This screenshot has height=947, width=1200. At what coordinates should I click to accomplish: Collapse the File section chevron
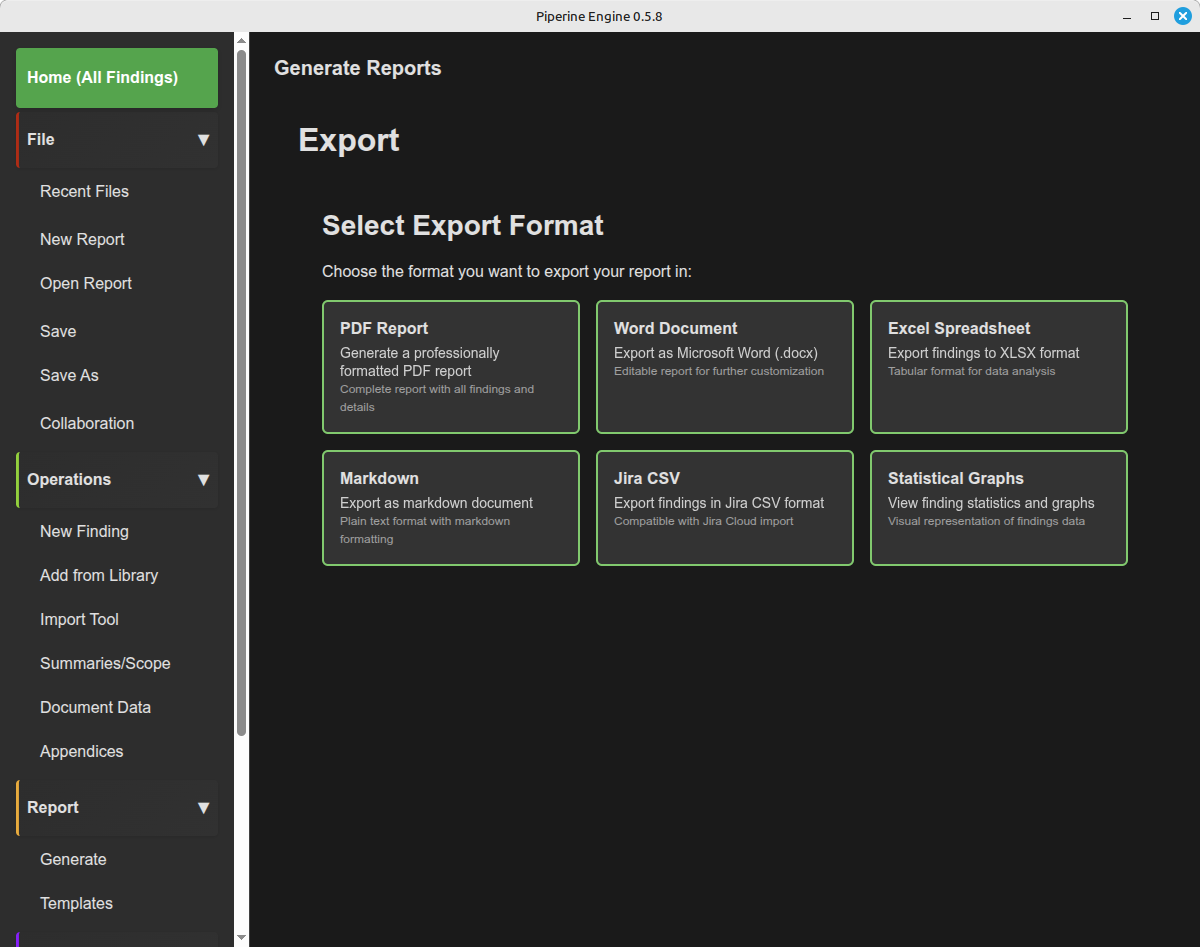tap(203, 140)
